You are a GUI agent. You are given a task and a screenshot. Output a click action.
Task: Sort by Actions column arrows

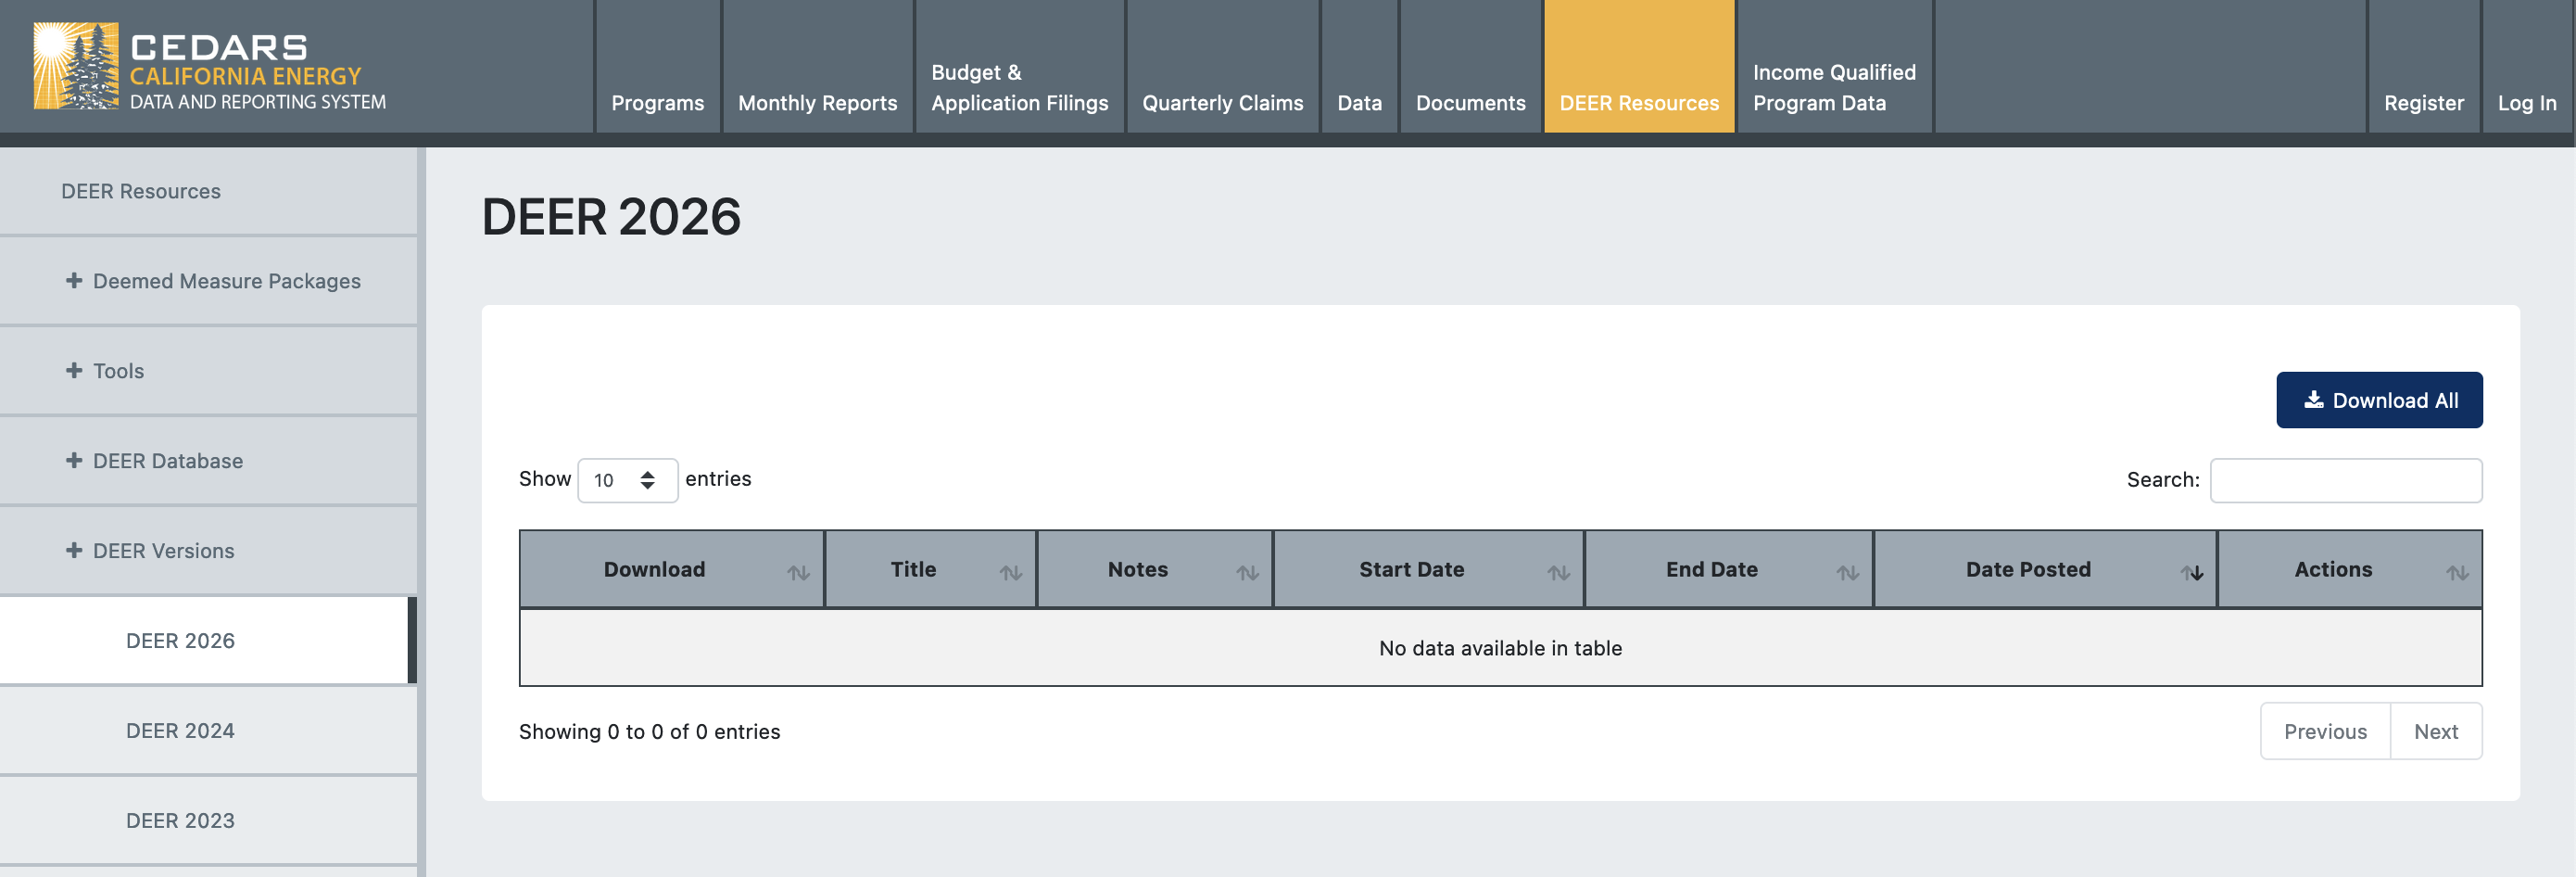pos(2456,572)
